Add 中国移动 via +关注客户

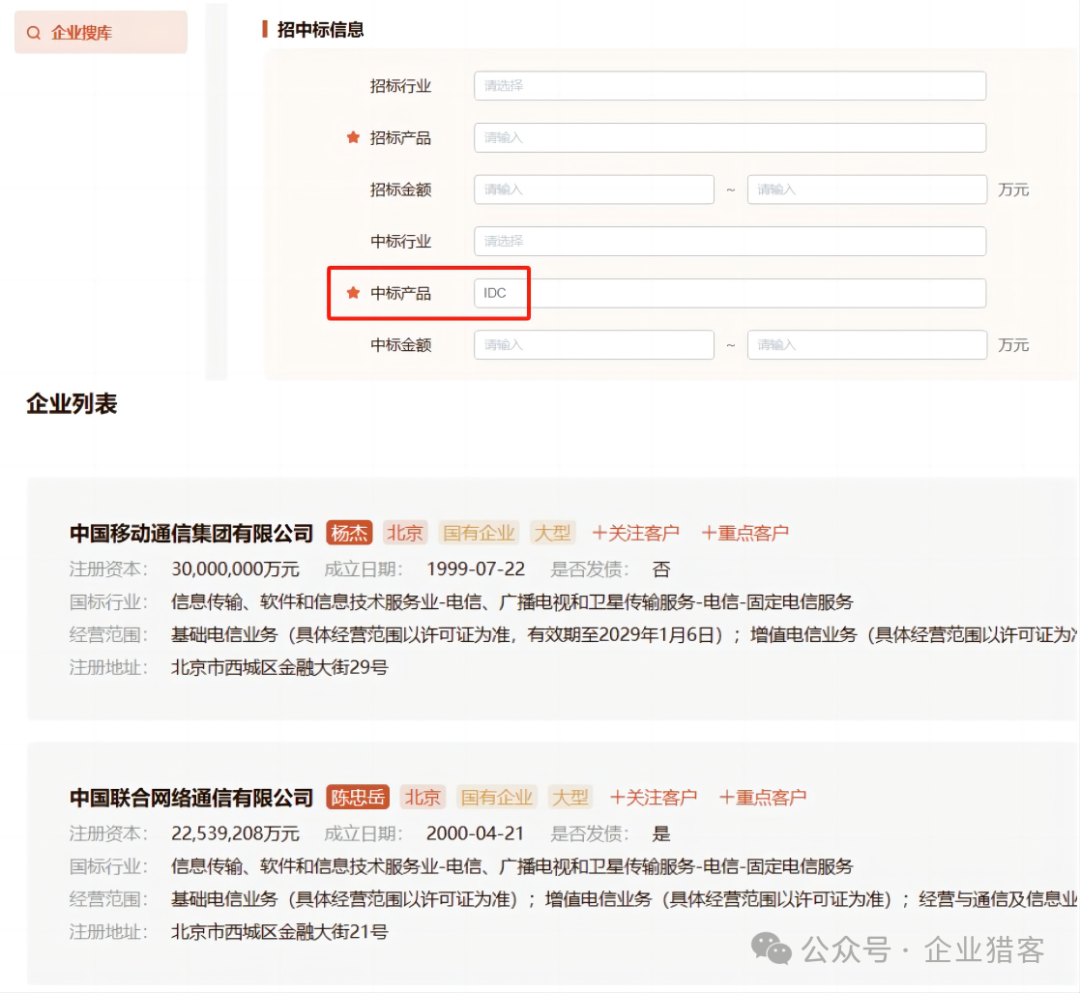(635, 533)
